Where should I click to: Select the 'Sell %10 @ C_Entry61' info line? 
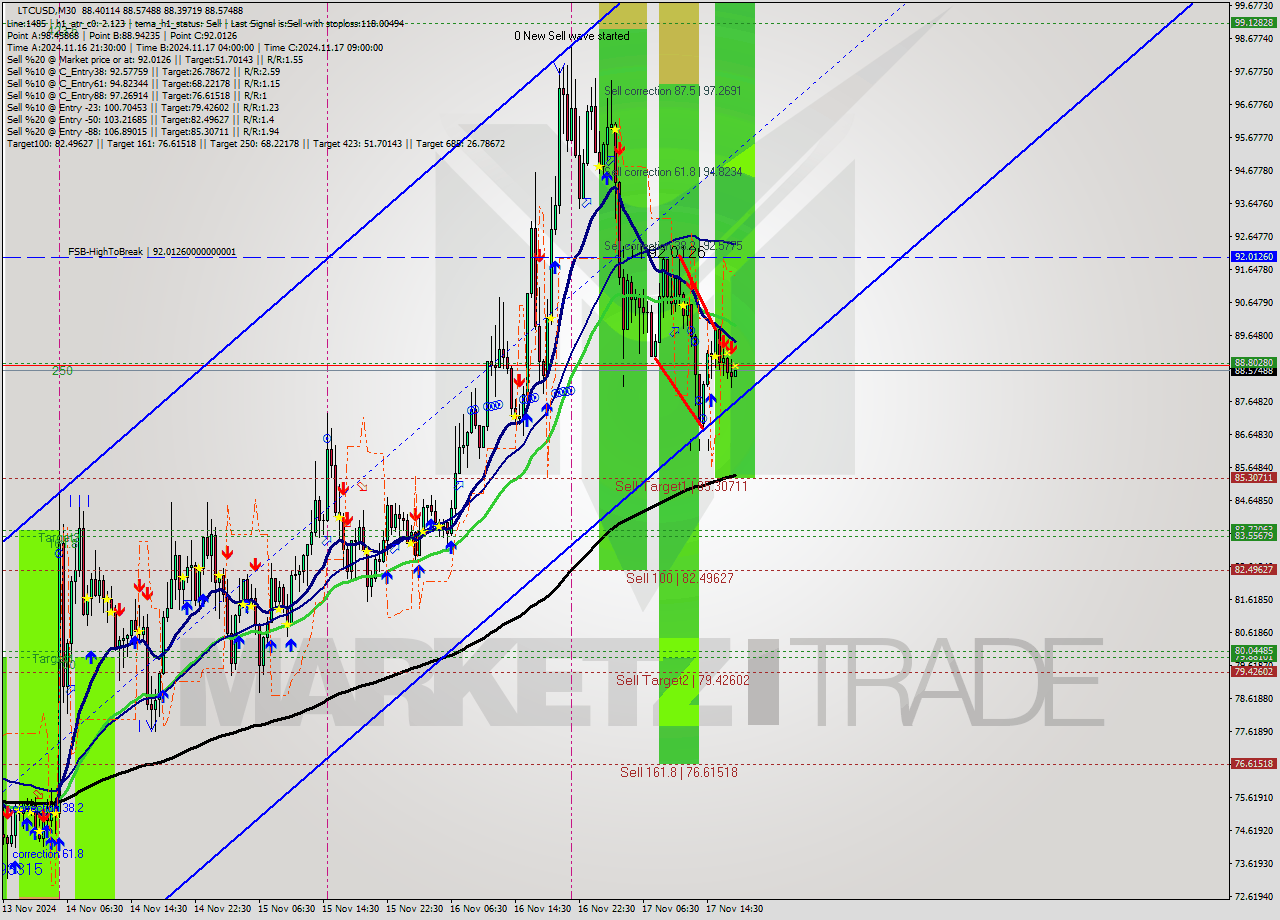click(143, 83)
